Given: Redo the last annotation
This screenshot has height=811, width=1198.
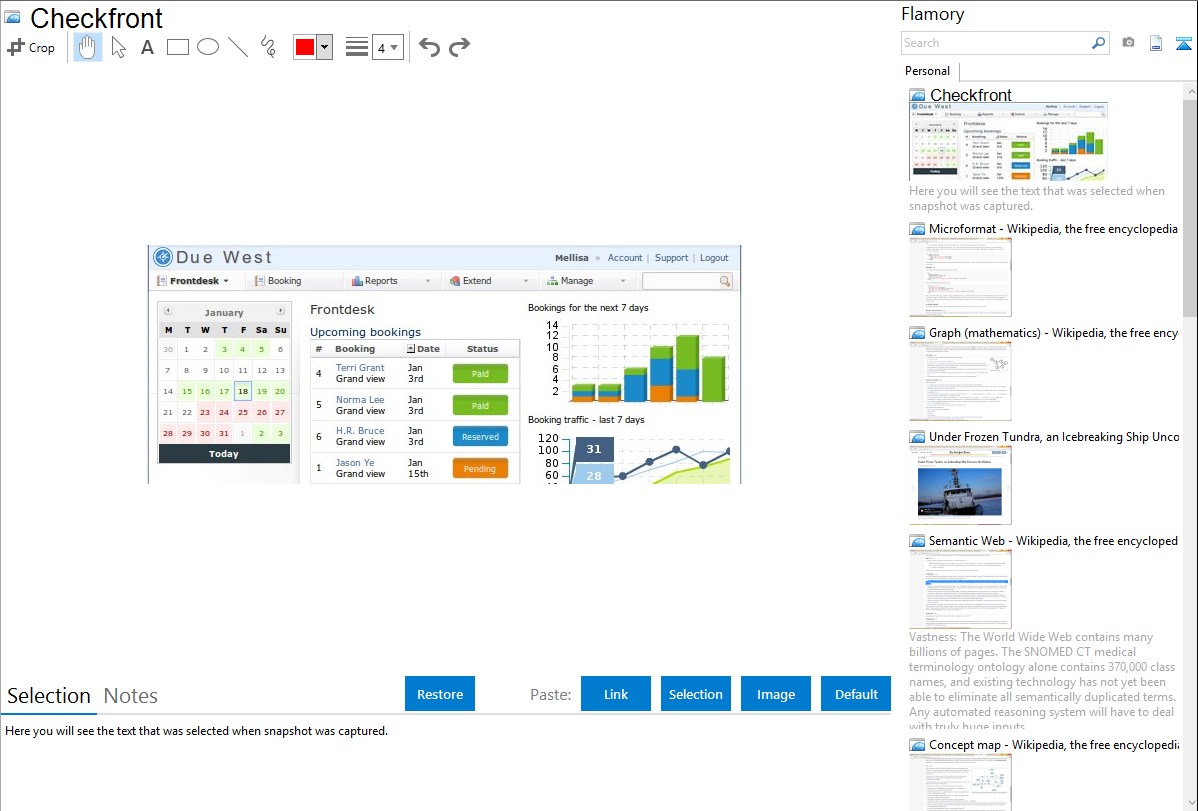Looking at the screenshot, I should (x=459, y=47).
